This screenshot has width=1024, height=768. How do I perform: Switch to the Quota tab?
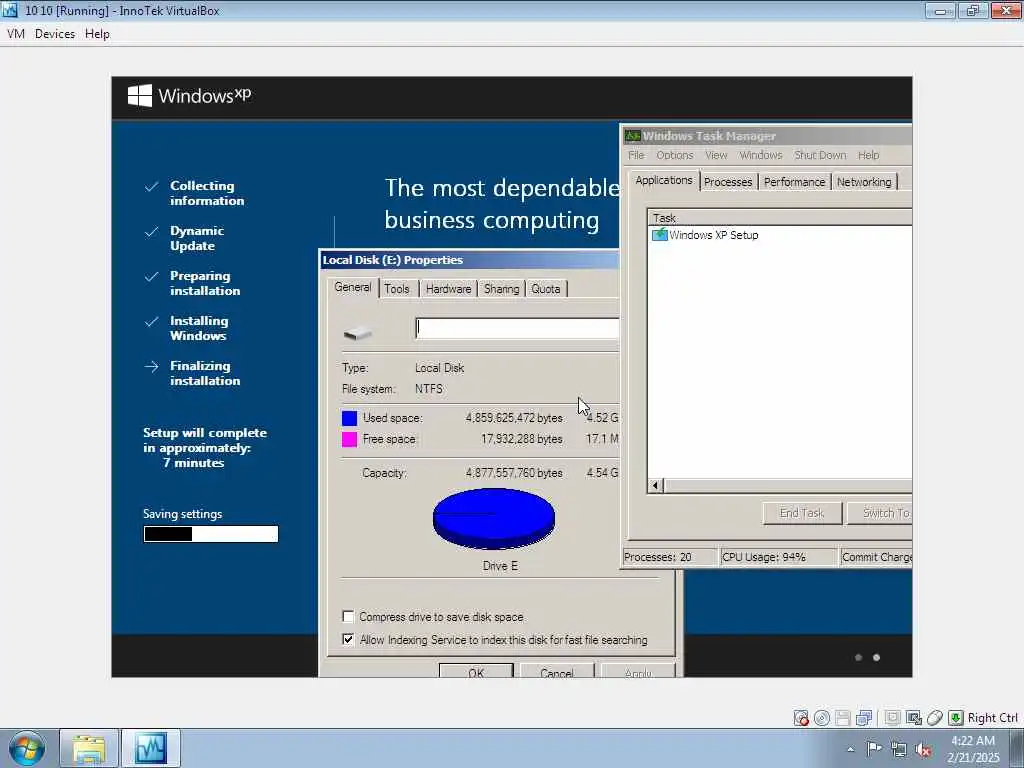pyautogui.click(x=545, y=289)
